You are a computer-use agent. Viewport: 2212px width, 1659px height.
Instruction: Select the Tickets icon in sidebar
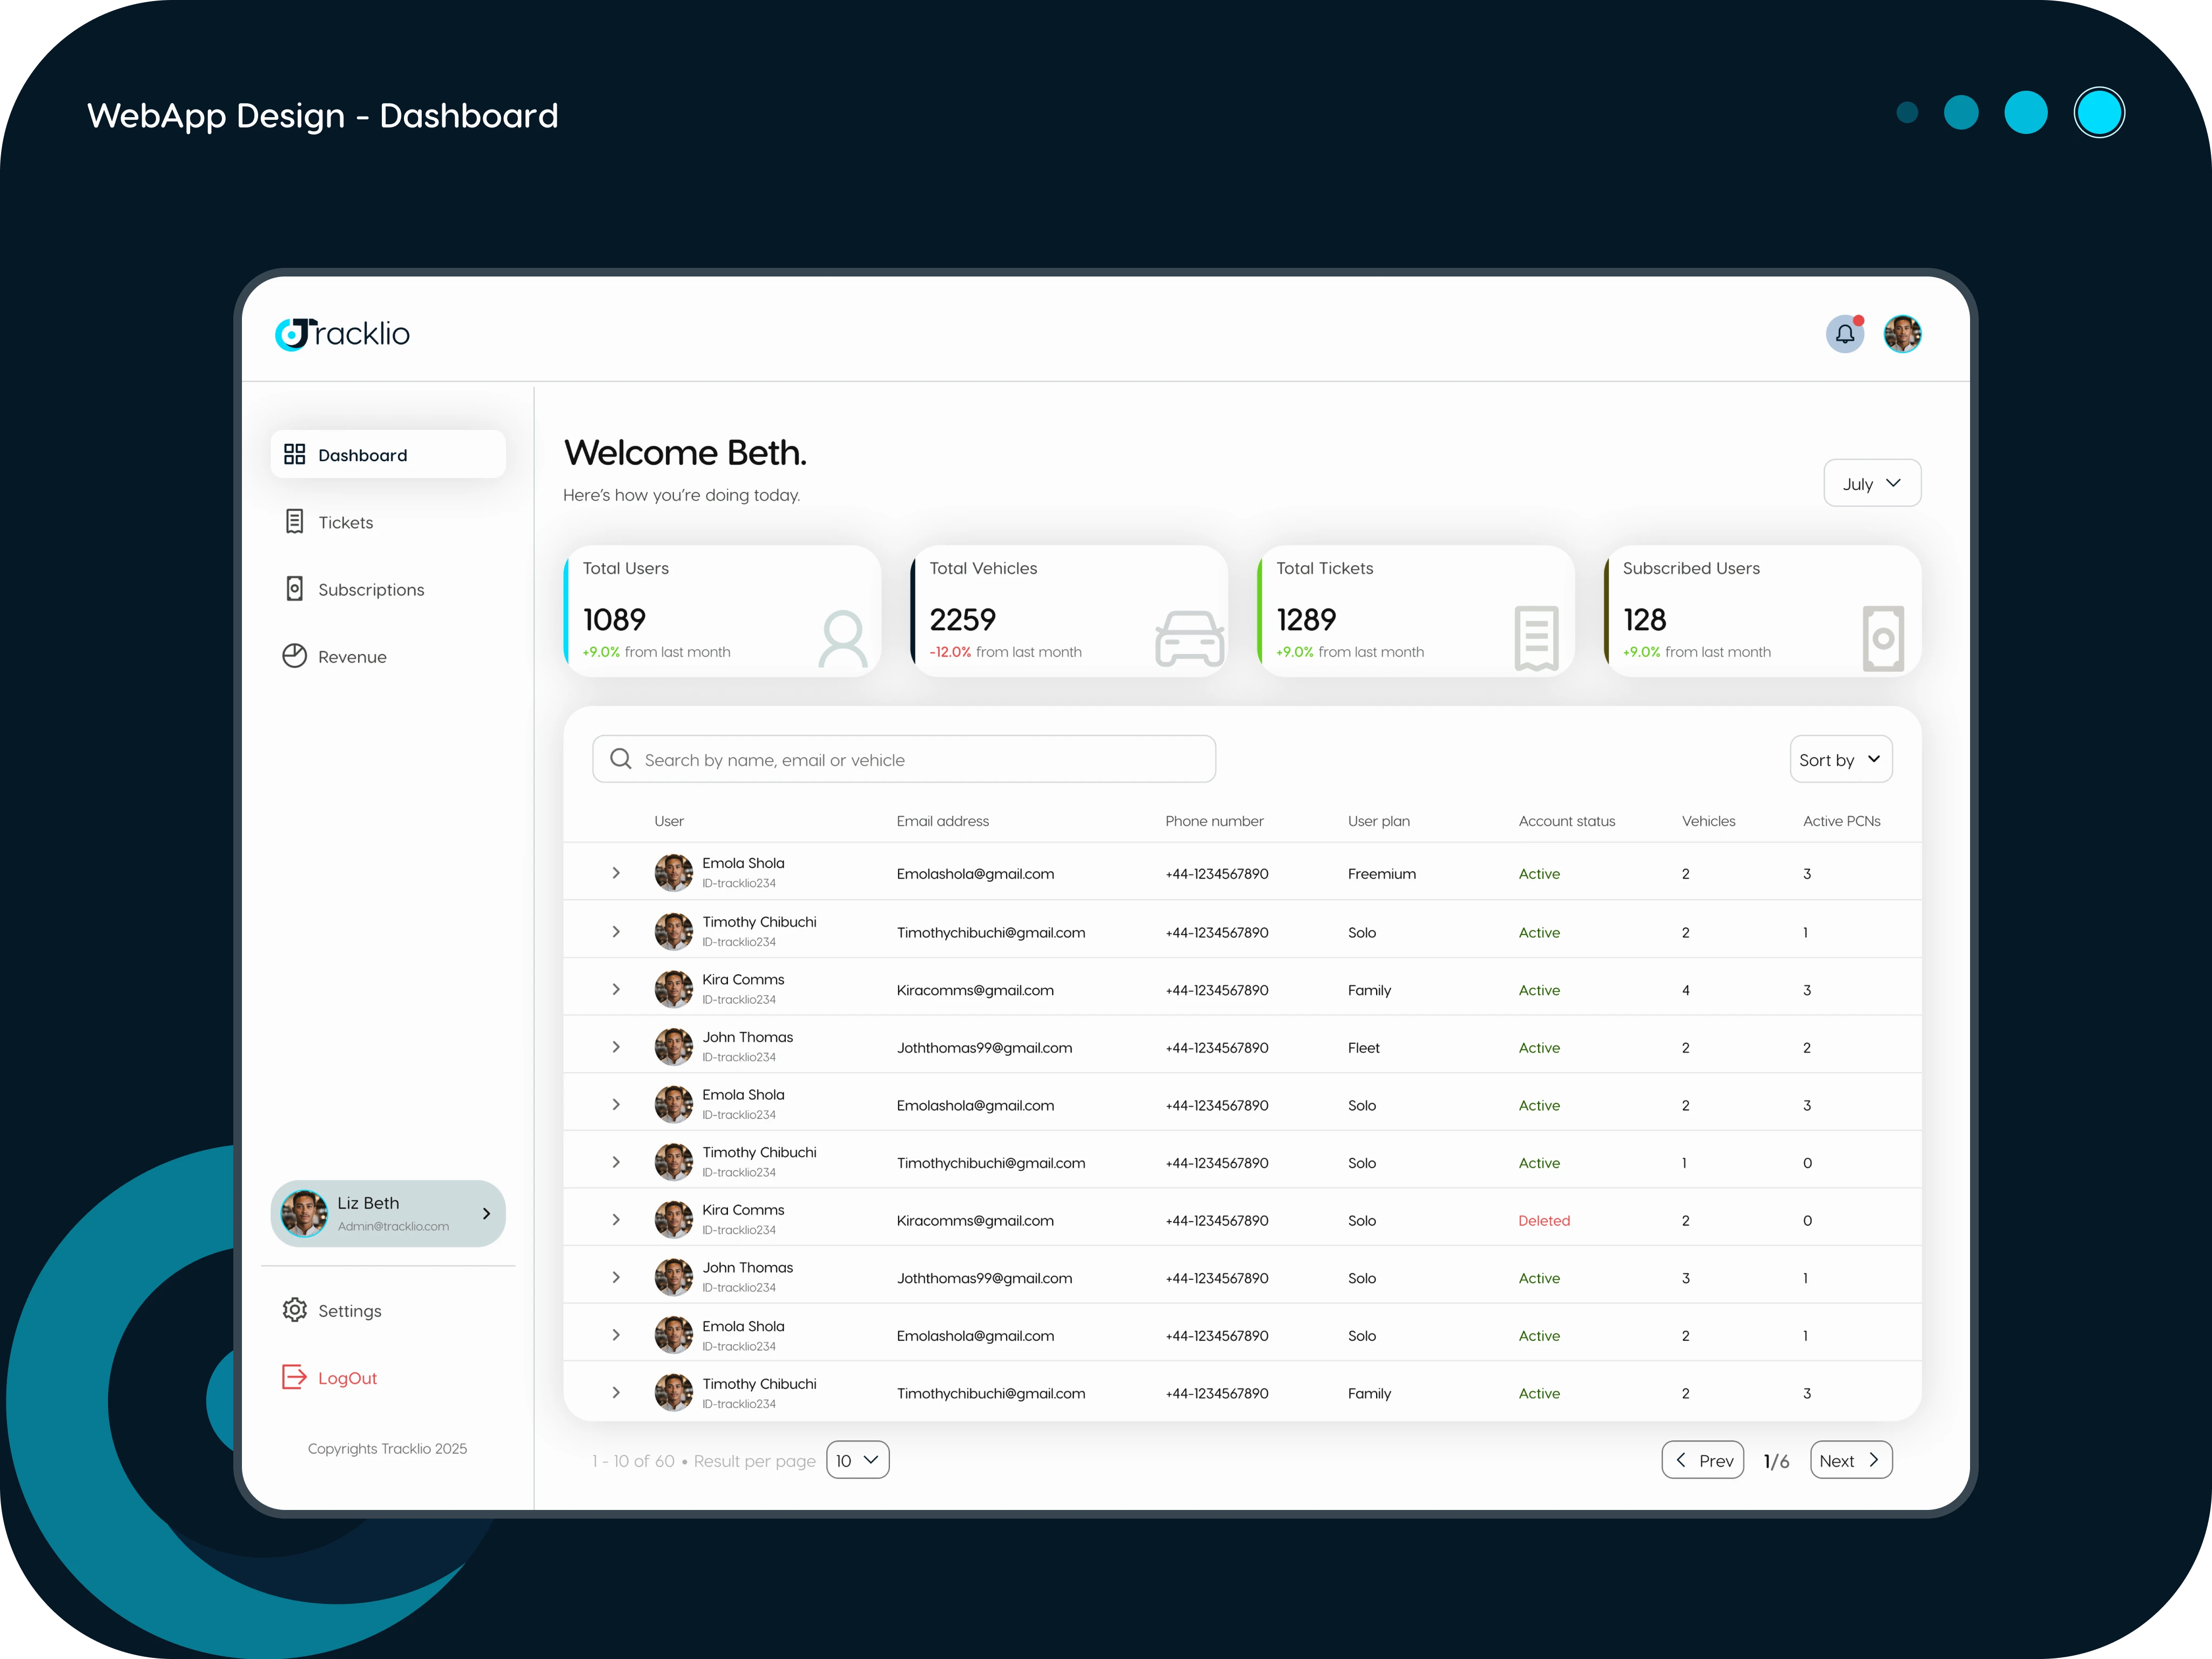[294, 521]
